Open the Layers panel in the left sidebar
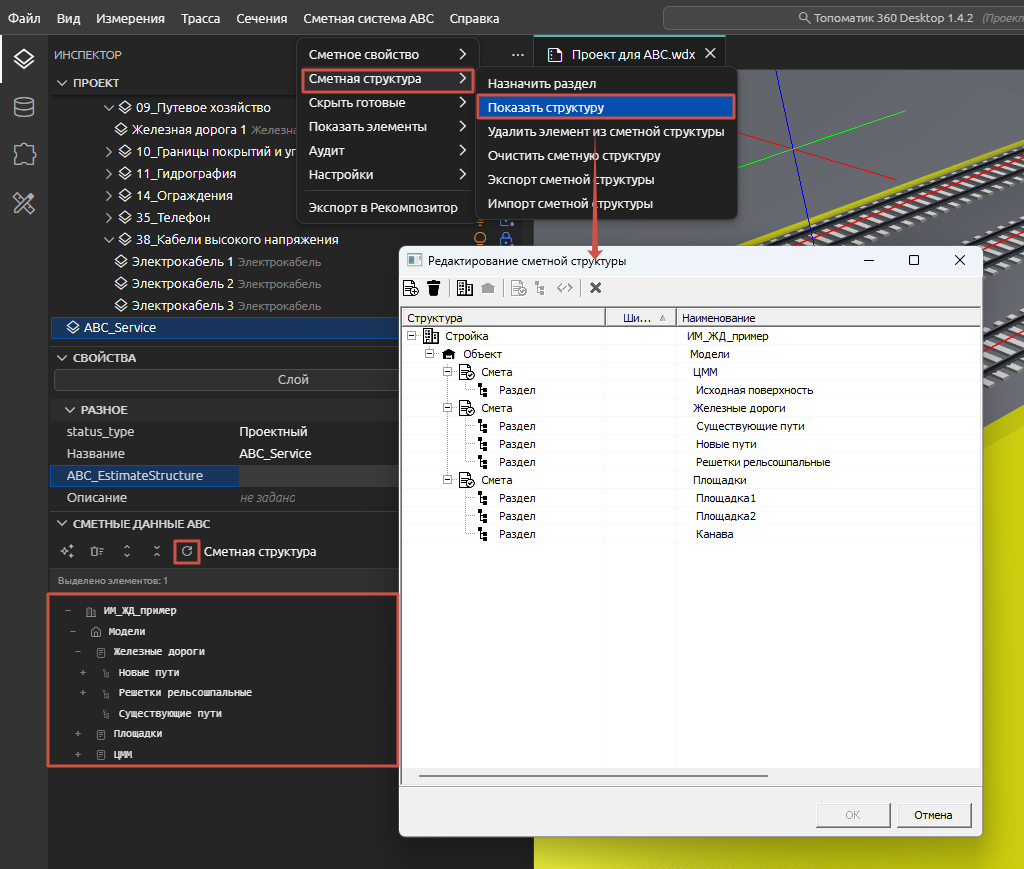 click(x=24, y=59)
